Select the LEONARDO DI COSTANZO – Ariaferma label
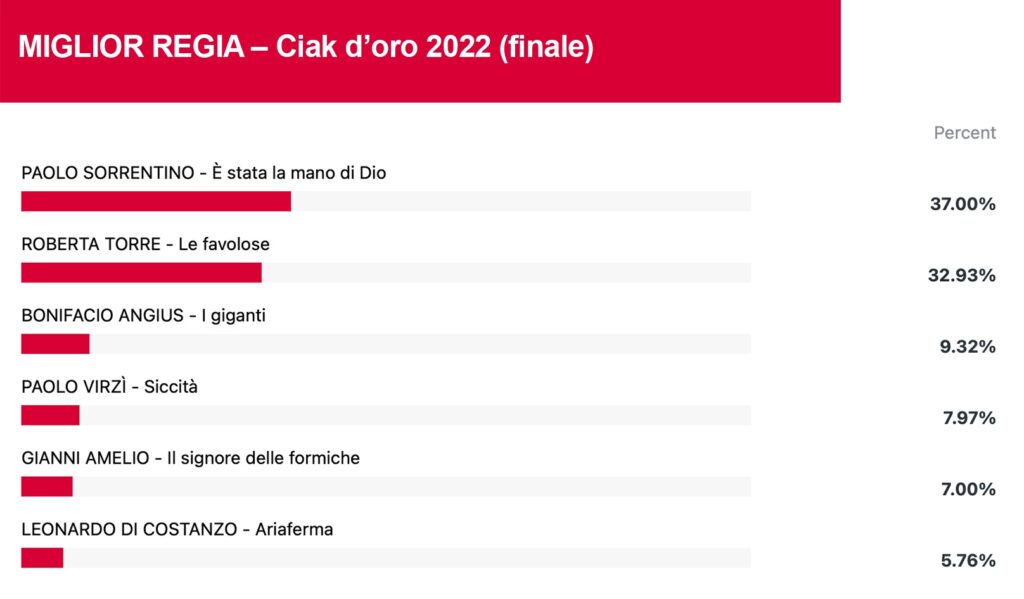Image resolution: width=1024 pixels, height=599 pixels. (x=177, y=529)
